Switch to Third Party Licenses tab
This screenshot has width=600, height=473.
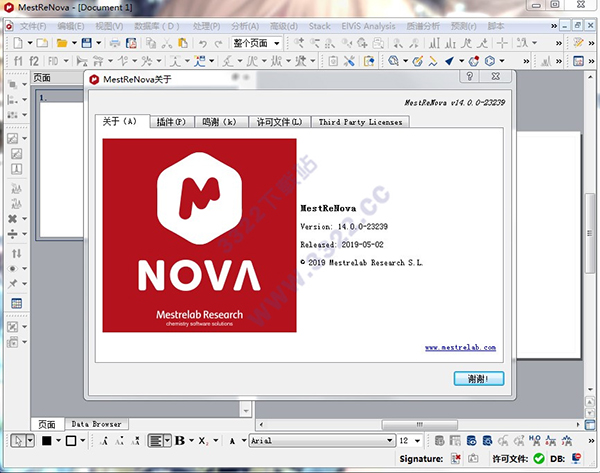pyautogui.click(x=360, y=122)
